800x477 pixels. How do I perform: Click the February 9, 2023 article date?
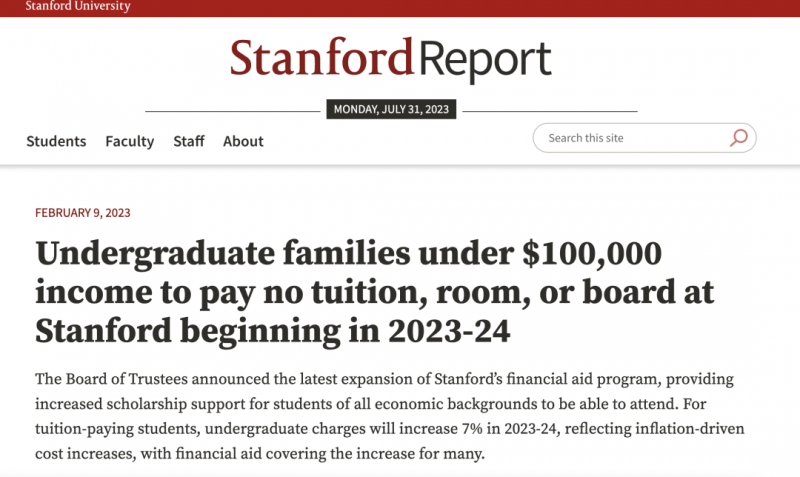tap(83, 213)
